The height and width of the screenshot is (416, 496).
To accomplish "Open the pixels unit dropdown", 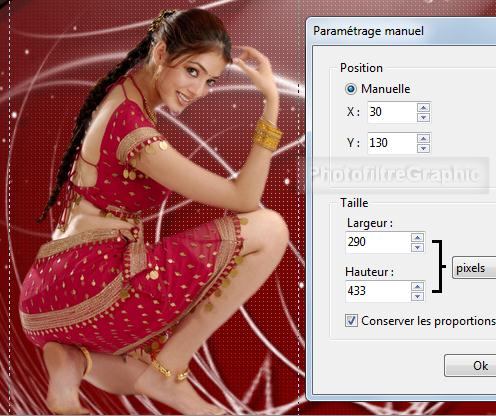I will tap(474, 268).
